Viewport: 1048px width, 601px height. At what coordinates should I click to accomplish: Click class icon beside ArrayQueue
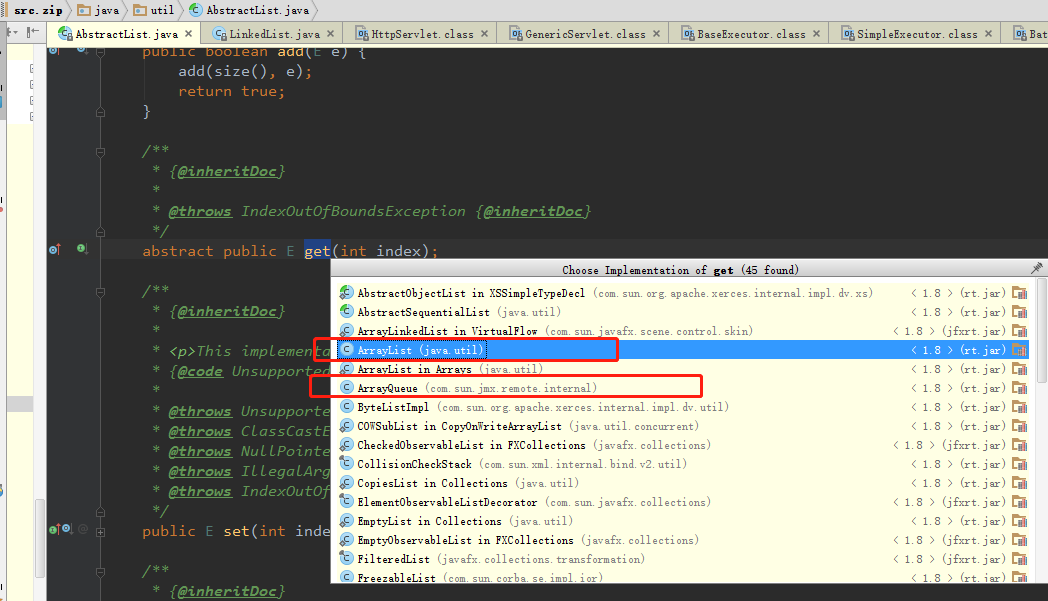click(346, 387)
